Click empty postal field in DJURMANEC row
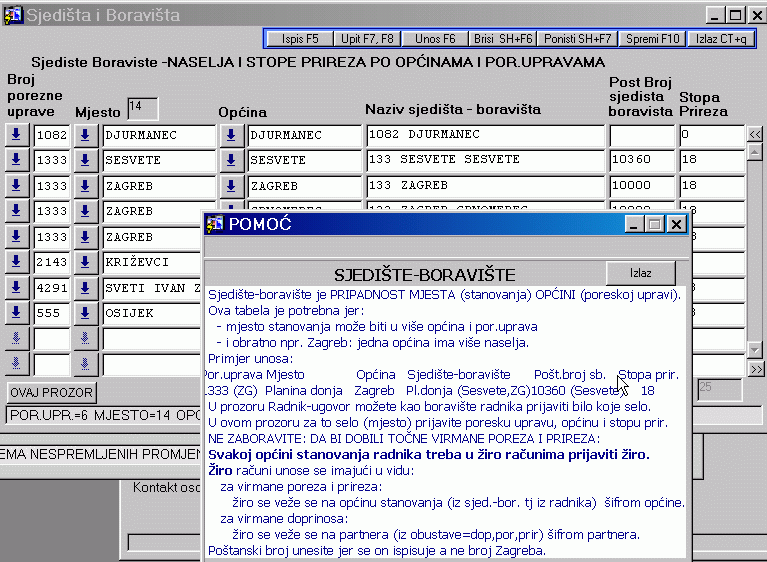This screenshot has width=767, height=562. (642, 135)
